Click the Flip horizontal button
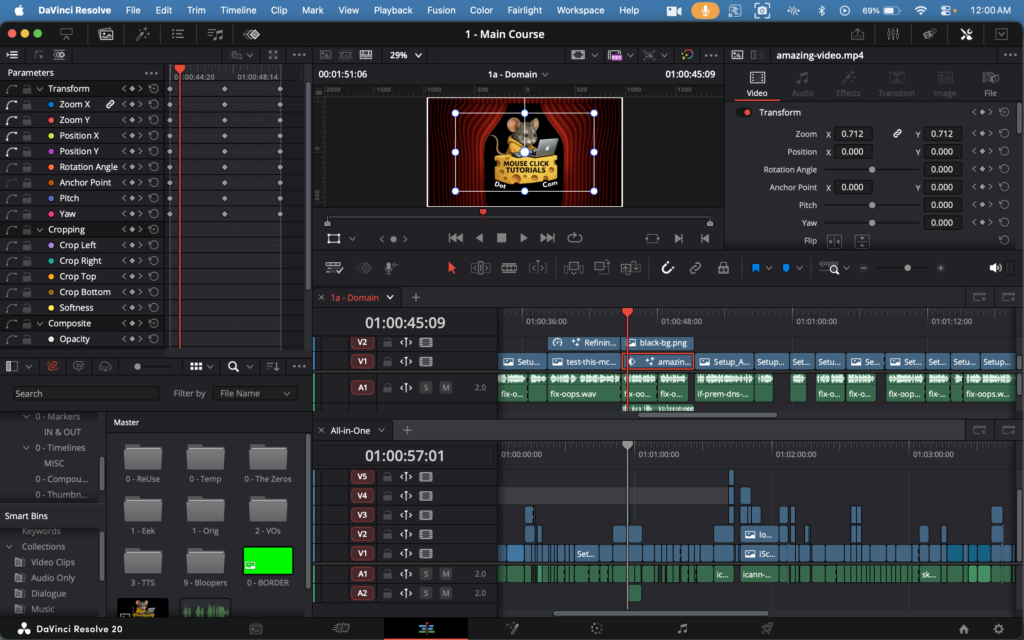Viewport: 1024px width, 640px height. click(x=834, y=241)
